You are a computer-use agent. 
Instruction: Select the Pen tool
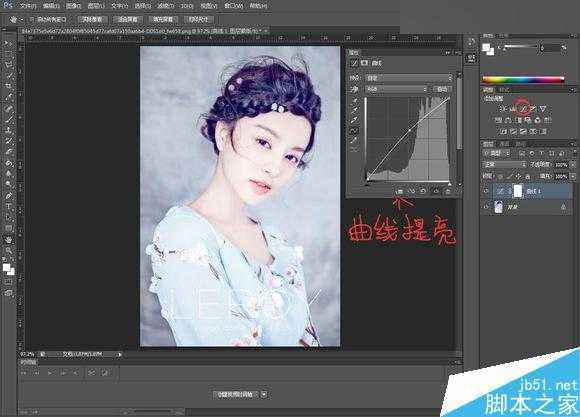pyautogui.click(x=8, y=195)
